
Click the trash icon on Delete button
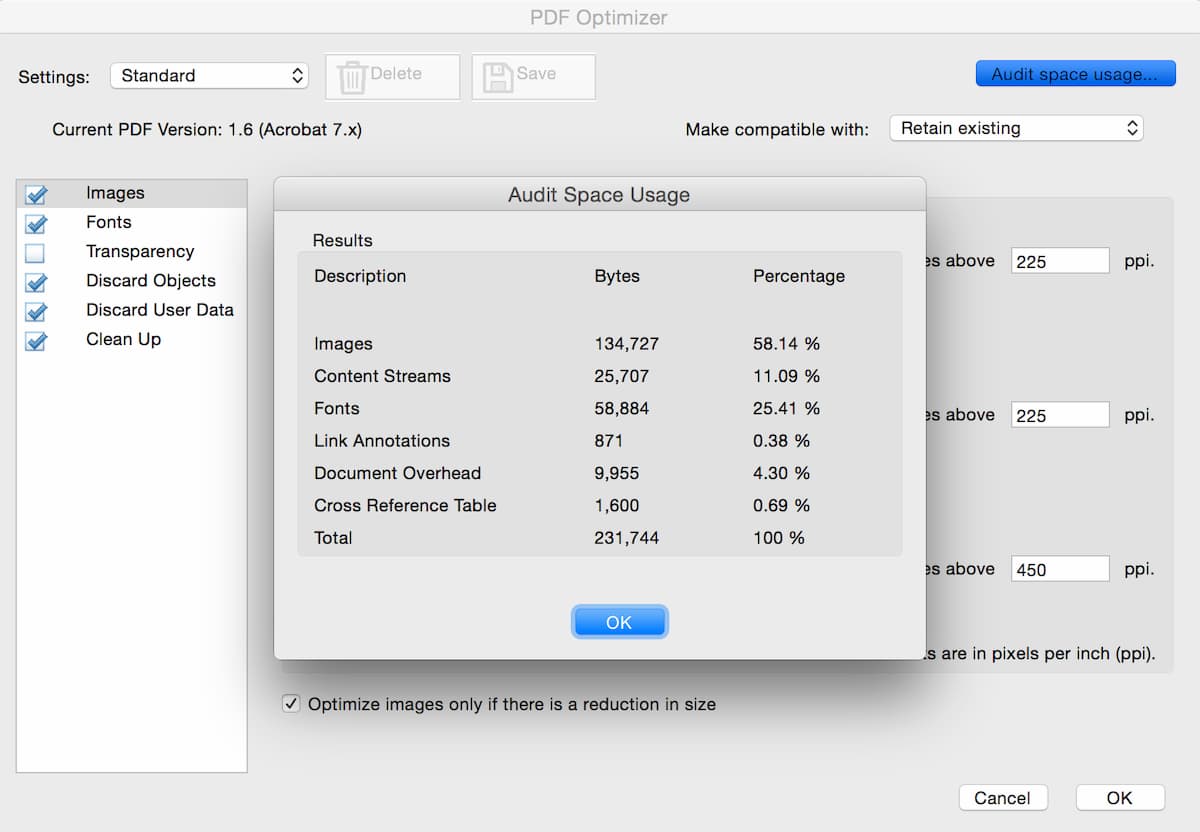pos(352,77)
